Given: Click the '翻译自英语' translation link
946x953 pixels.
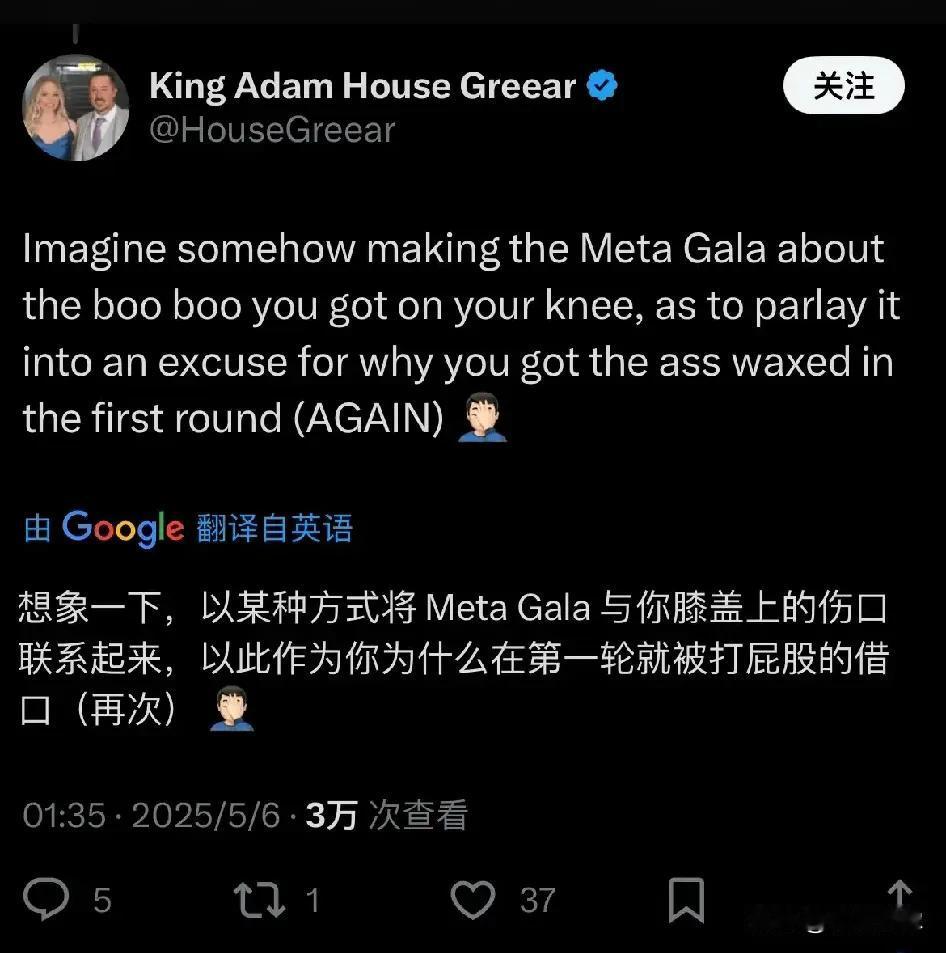Looking at the screenshot, I should (275, 528).
